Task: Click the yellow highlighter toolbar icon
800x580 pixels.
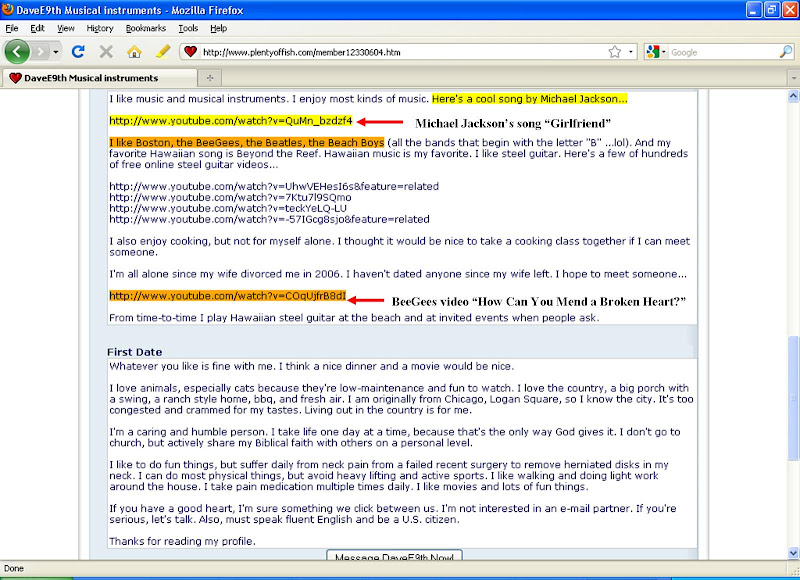Action: pyautogui.click(x=163, y=52)
